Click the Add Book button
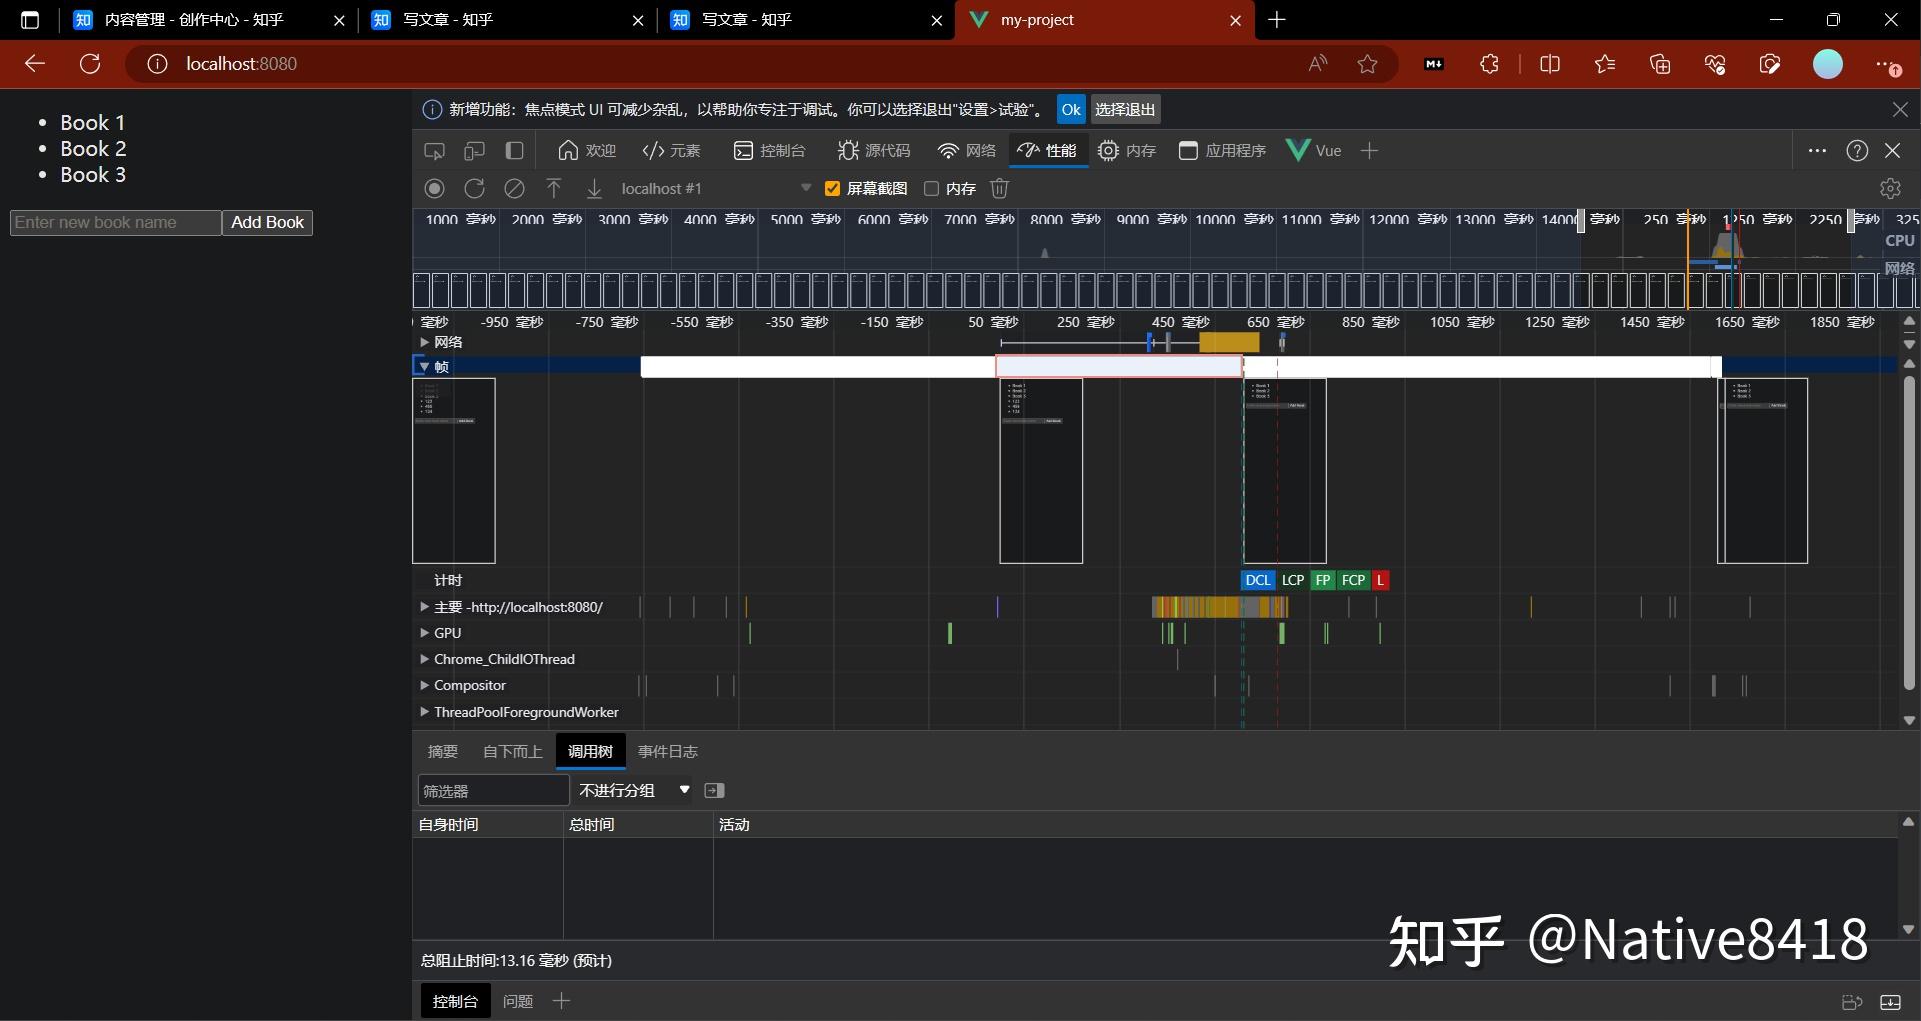This screenshot has height=1021, width=1921. point(266,222)
